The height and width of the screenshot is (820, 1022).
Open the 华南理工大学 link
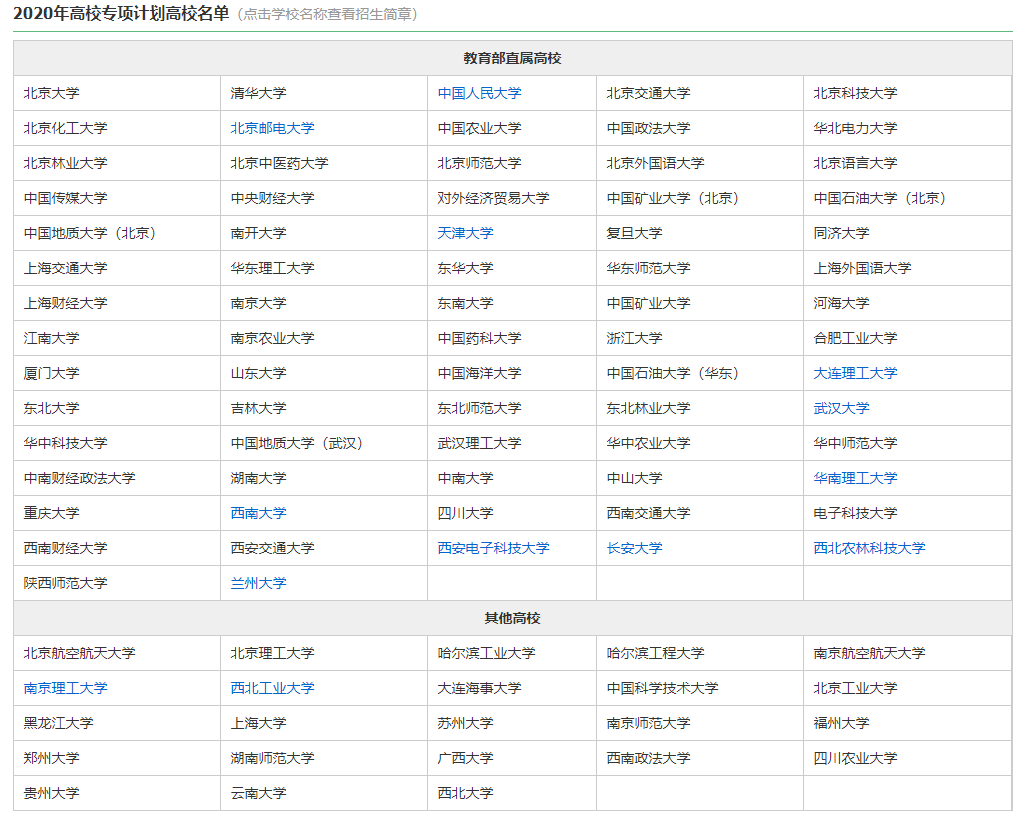(855, 478)
